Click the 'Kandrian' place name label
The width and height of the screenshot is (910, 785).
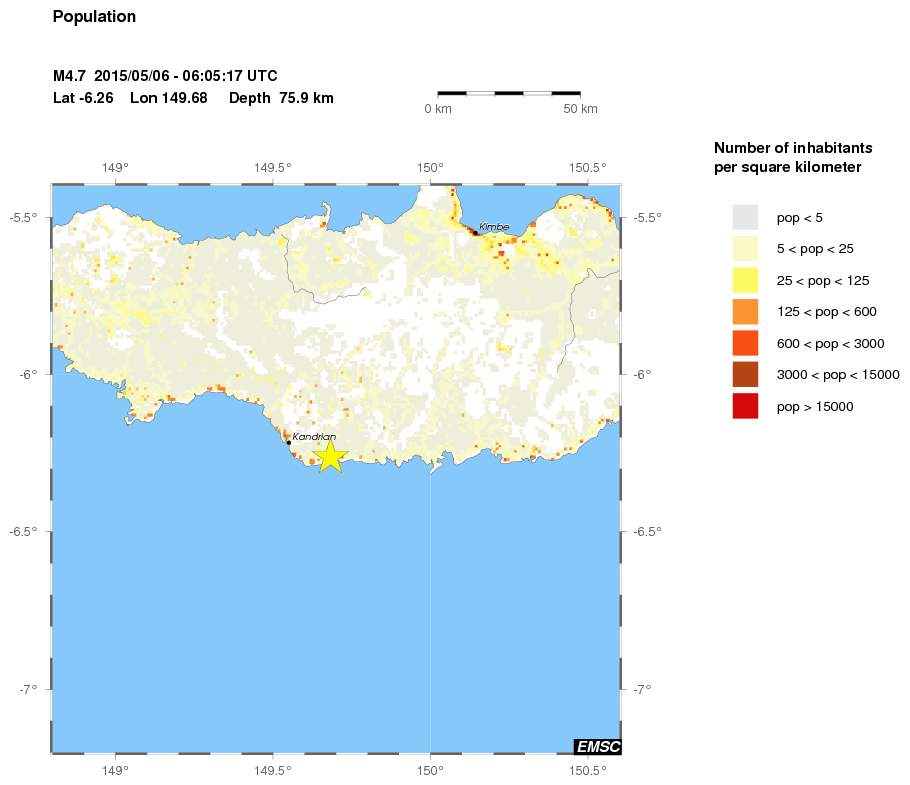pyautogui.click(x=314, y=437)
